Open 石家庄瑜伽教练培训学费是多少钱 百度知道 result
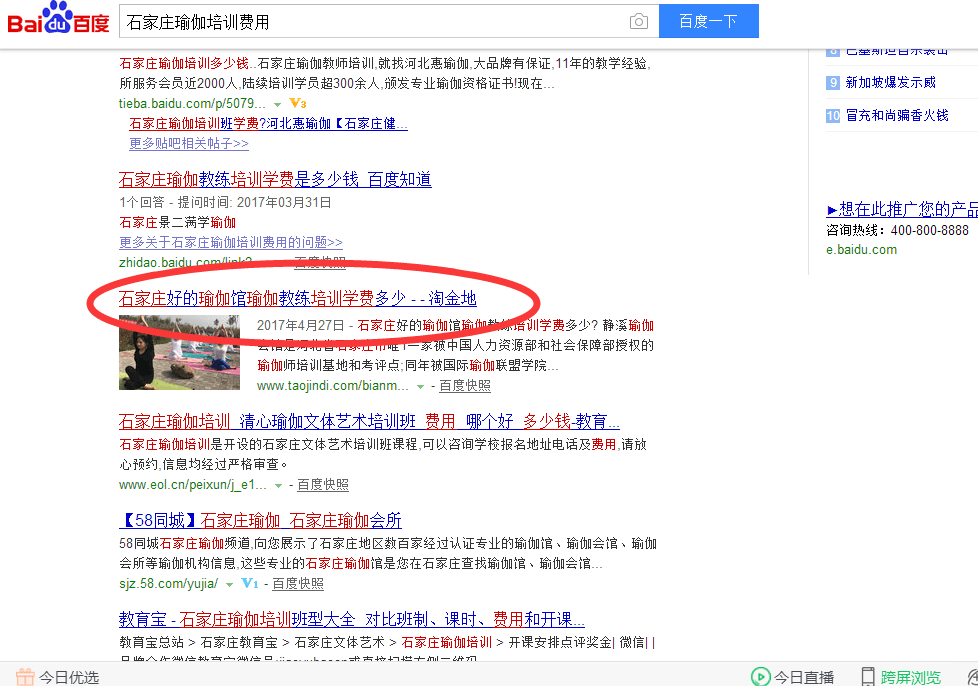 coord(275,180)
